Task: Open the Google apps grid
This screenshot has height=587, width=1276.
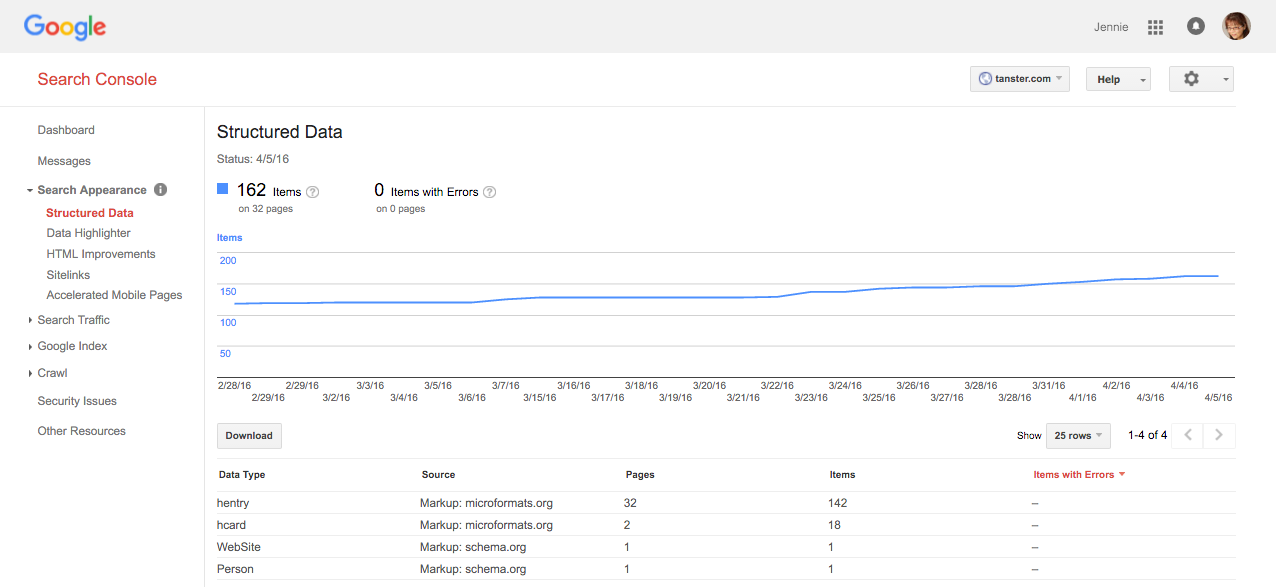Action: pyautogui.click(x=1155, y=27)
